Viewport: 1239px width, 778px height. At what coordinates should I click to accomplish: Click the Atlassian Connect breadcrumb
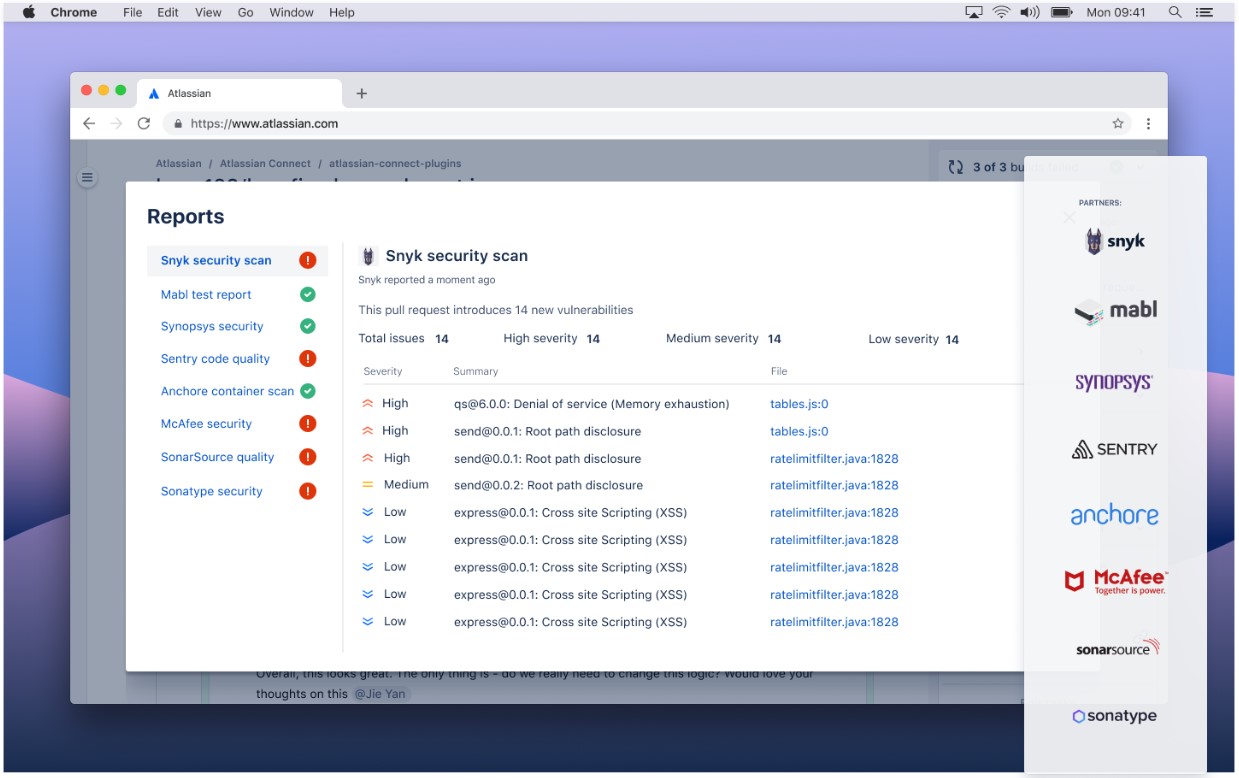(265, 163)
